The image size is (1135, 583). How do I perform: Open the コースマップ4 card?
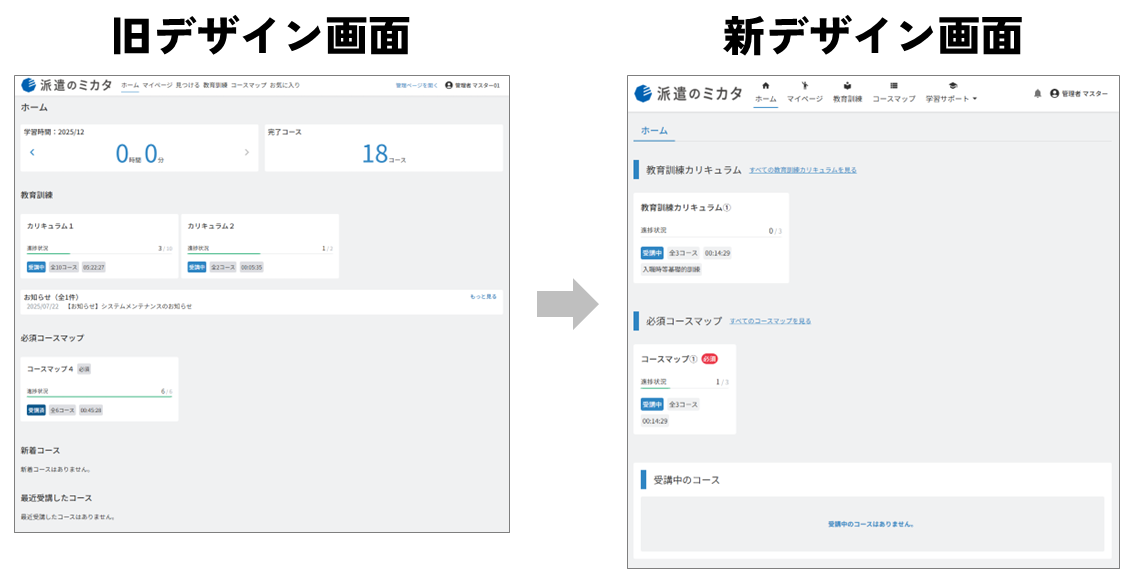click(x=99, y=389)
